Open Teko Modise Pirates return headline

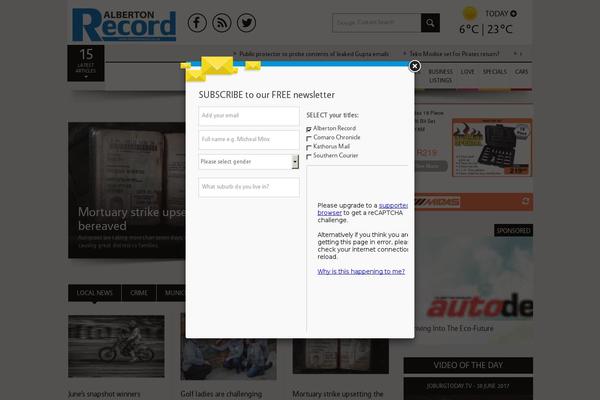coord(454,54)
